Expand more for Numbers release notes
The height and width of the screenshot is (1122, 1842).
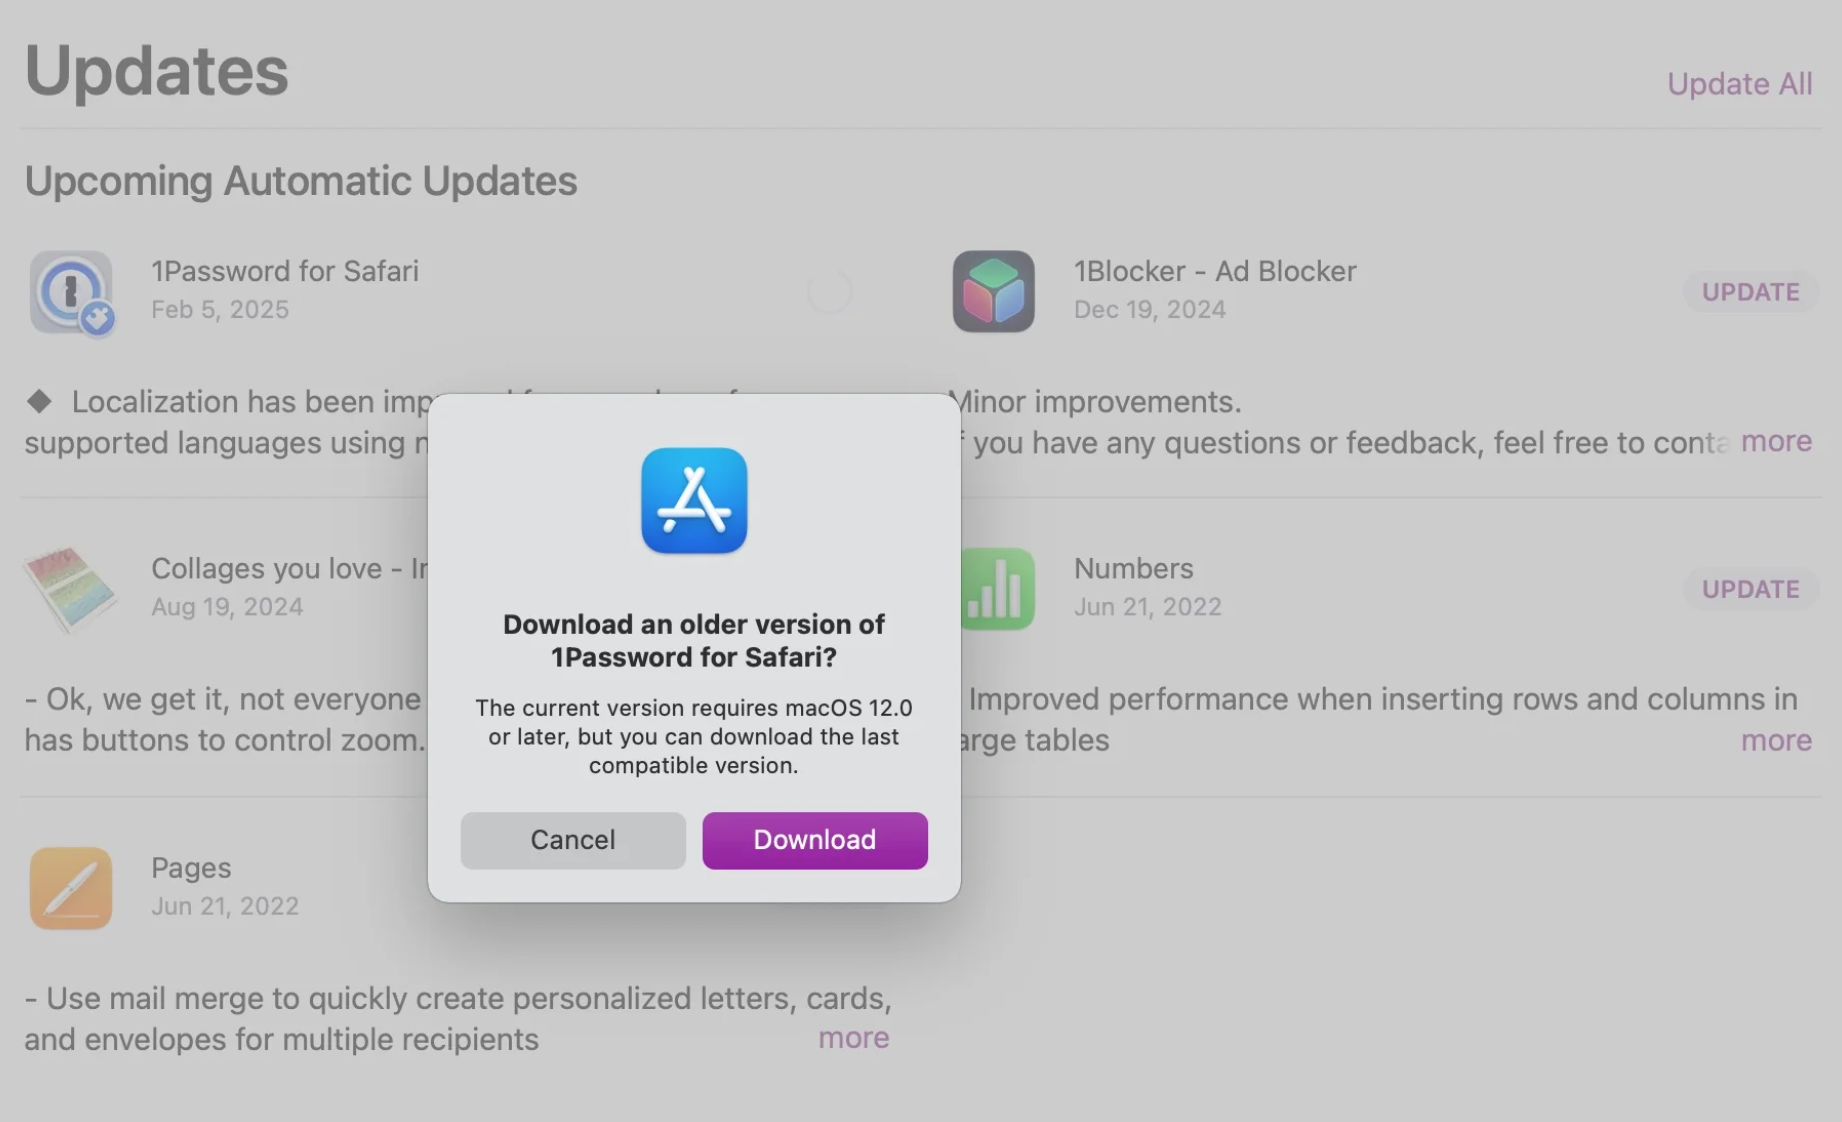coord(1776,740)
